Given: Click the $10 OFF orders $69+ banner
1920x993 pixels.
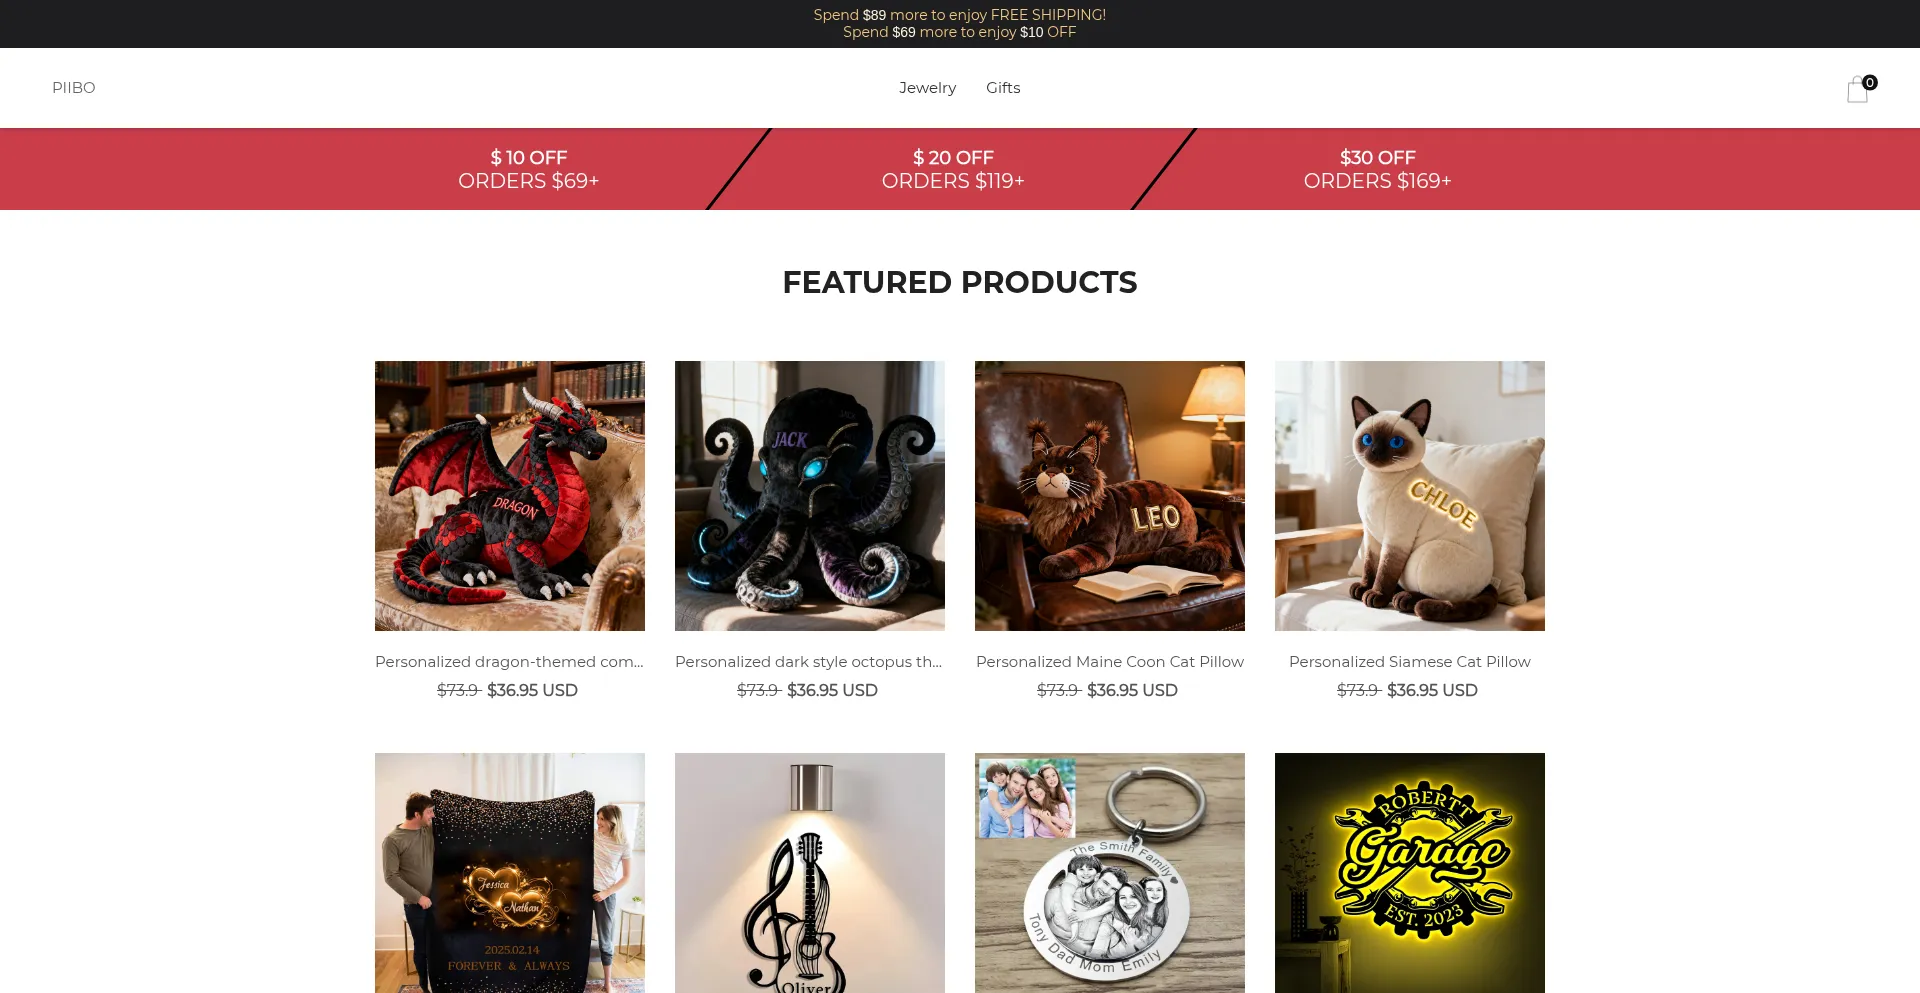Looking at the screenshot, I should [528, 169].
